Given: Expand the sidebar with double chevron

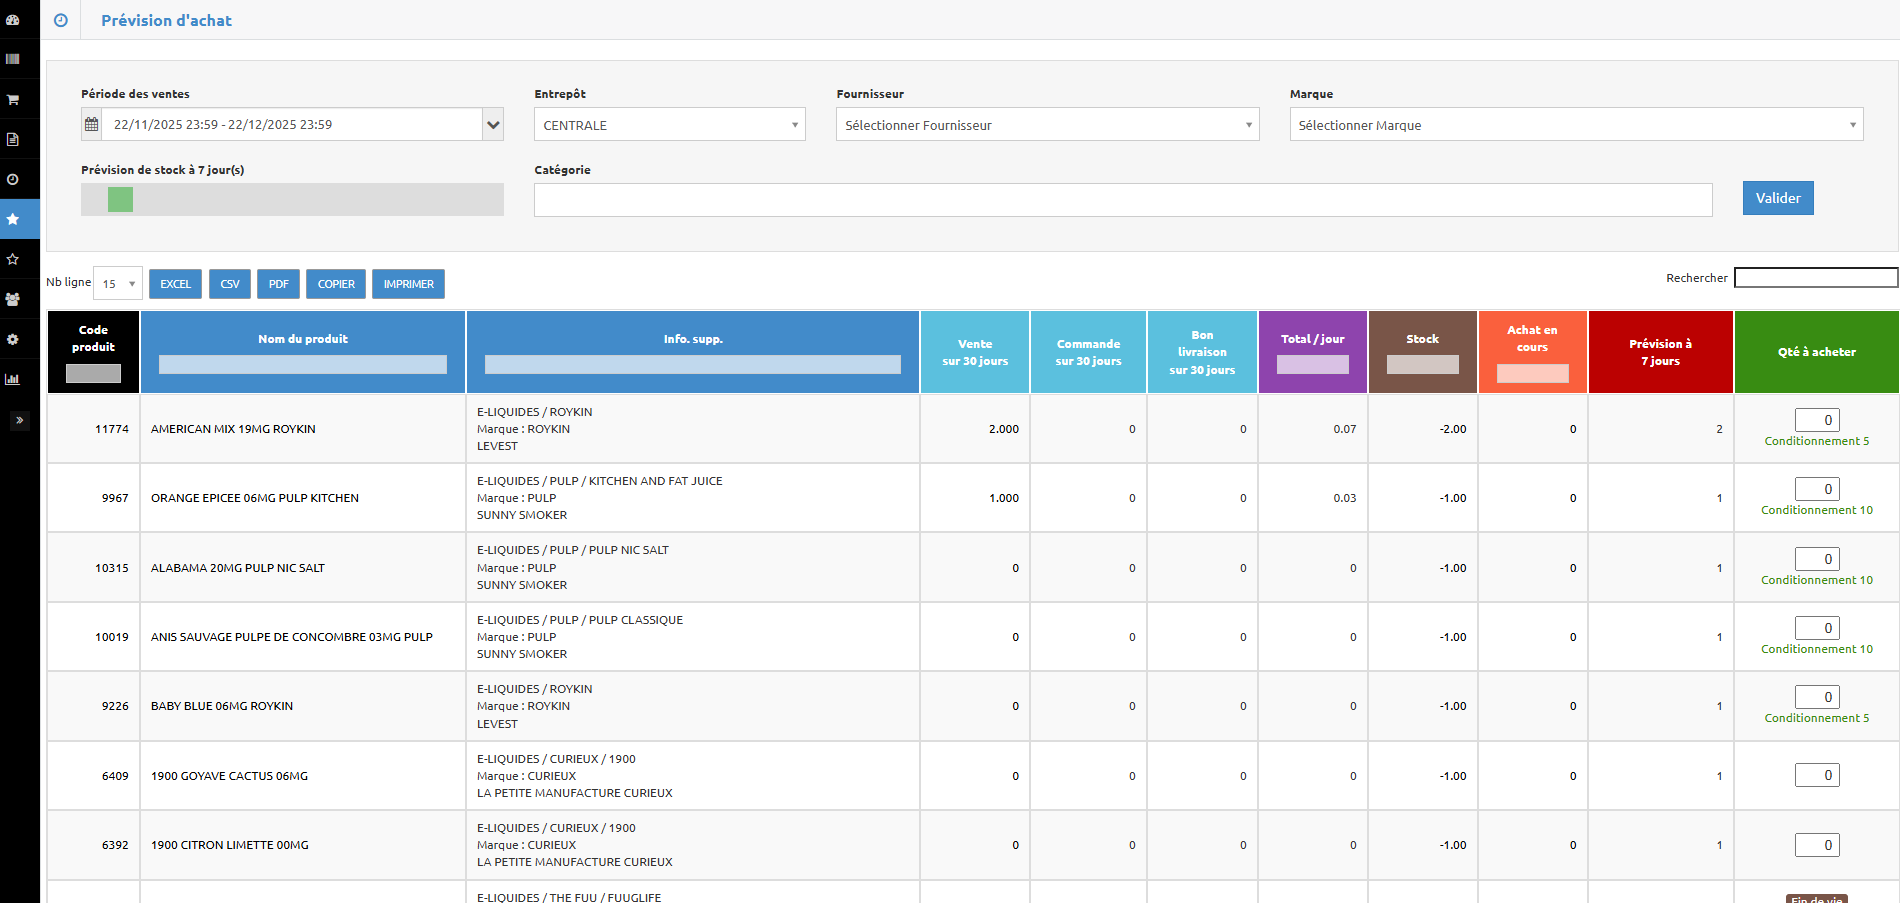Looking at the screenshot, I should point(19,420).
